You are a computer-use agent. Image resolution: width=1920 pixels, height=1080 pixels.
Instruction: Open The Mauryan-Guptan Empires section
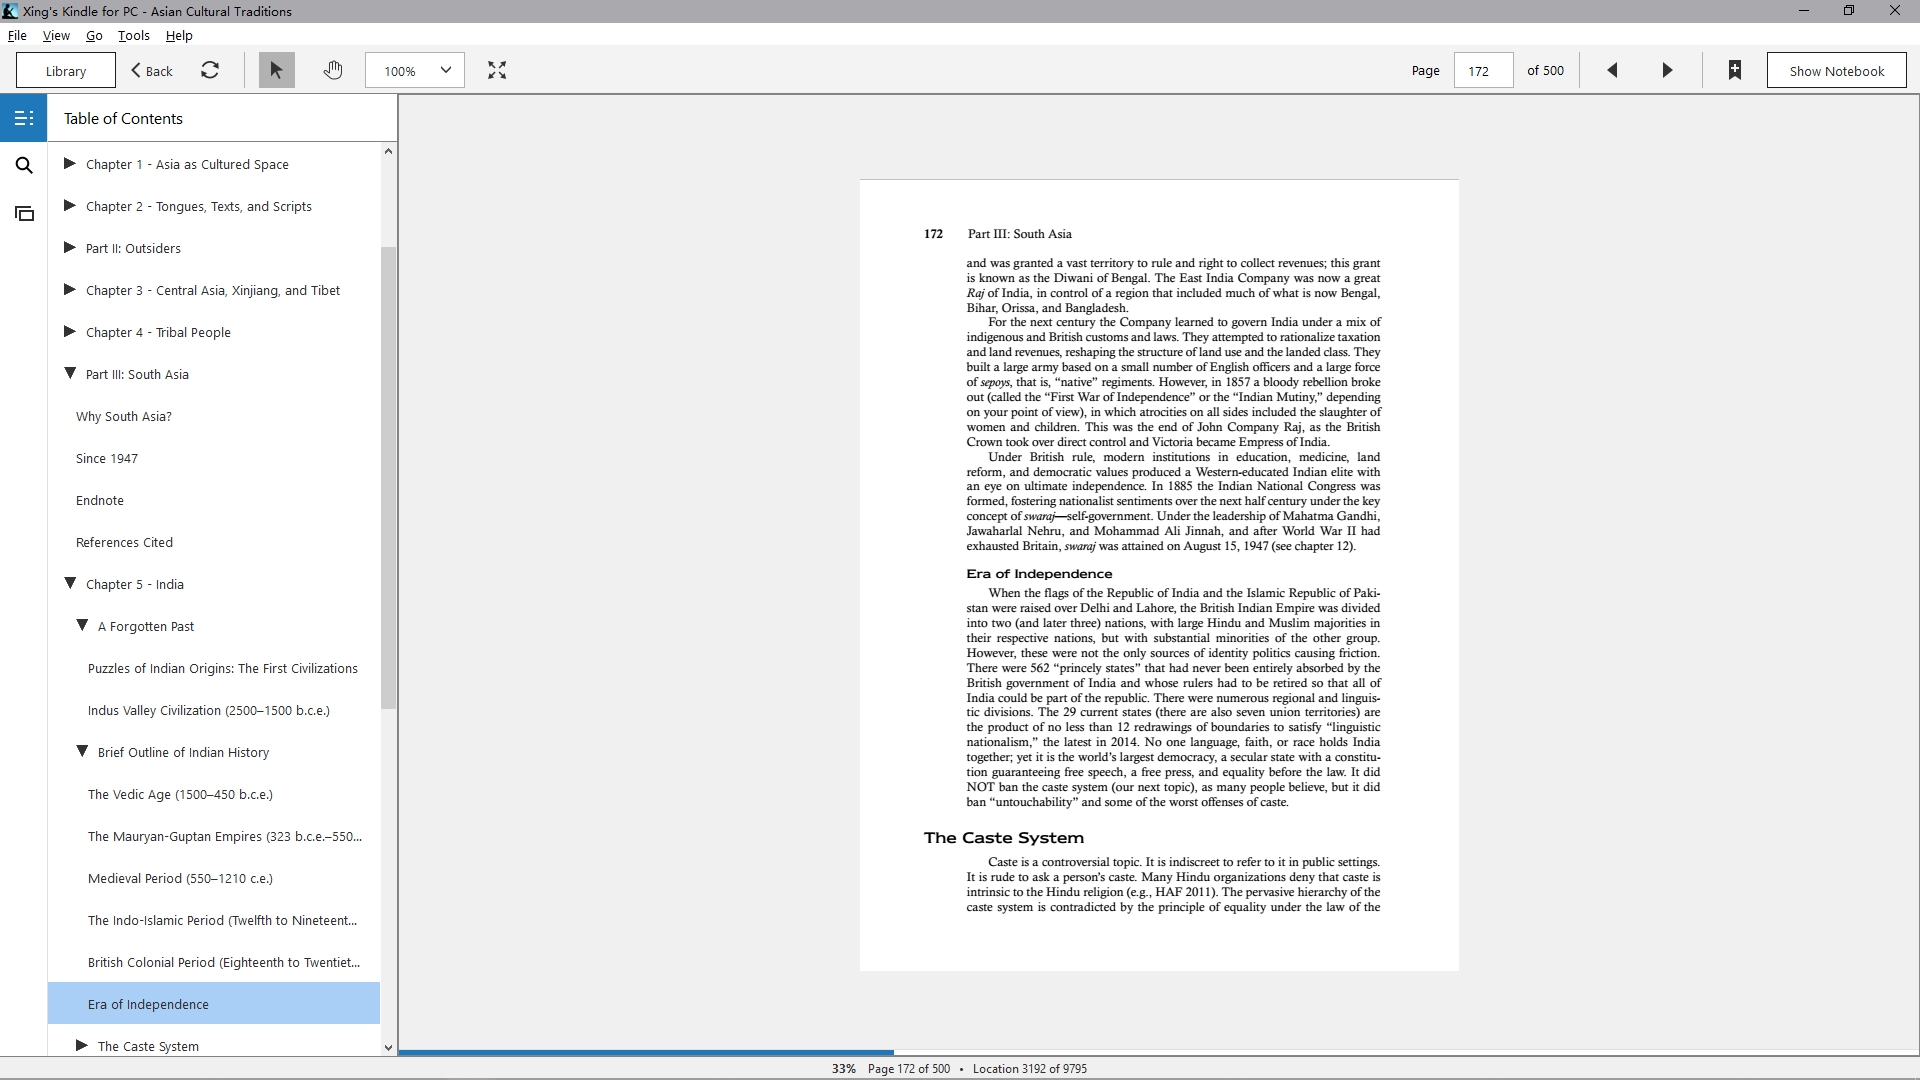[225, 836]
